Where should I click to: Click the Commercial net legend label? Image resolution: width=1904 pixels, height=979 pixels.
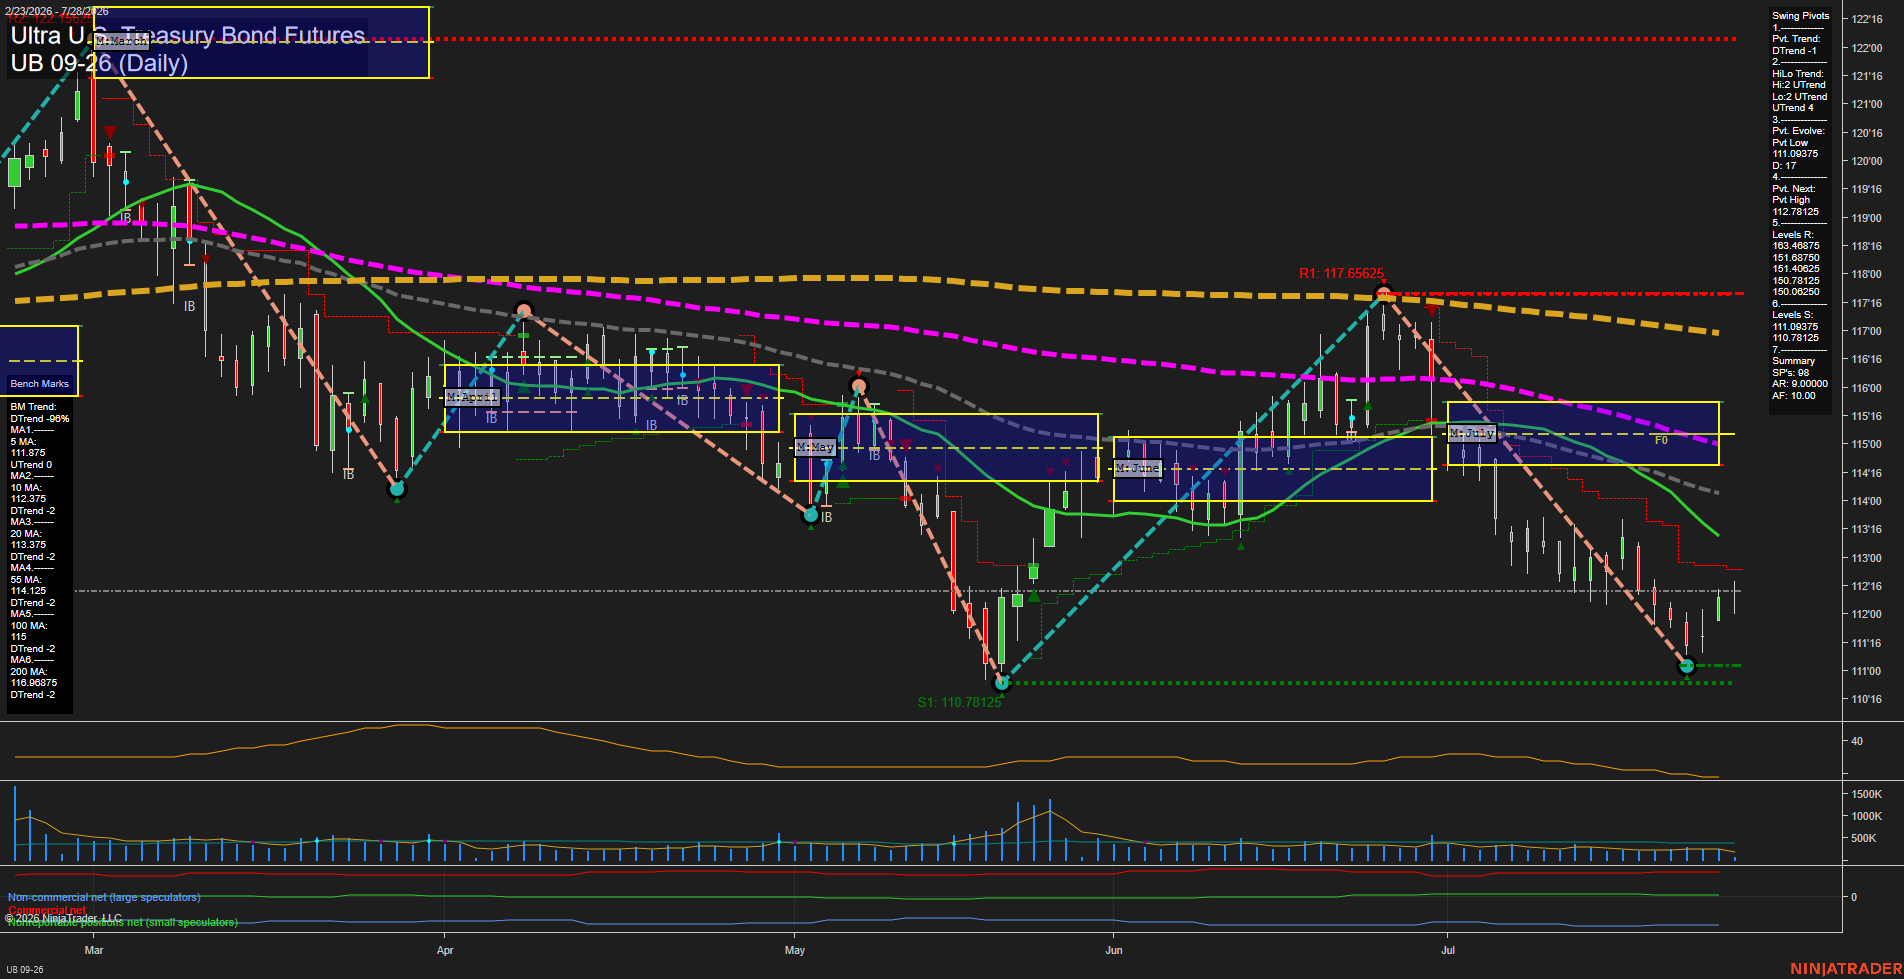47,910
